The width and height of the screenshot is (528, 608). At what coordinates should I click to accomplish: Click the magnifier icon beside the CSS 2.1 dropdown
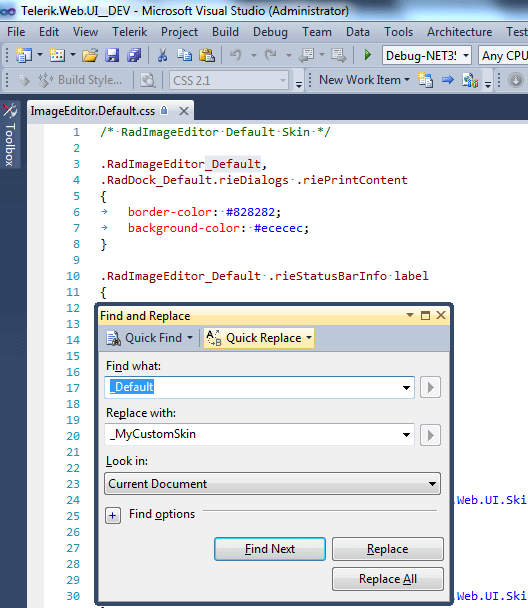147,80
